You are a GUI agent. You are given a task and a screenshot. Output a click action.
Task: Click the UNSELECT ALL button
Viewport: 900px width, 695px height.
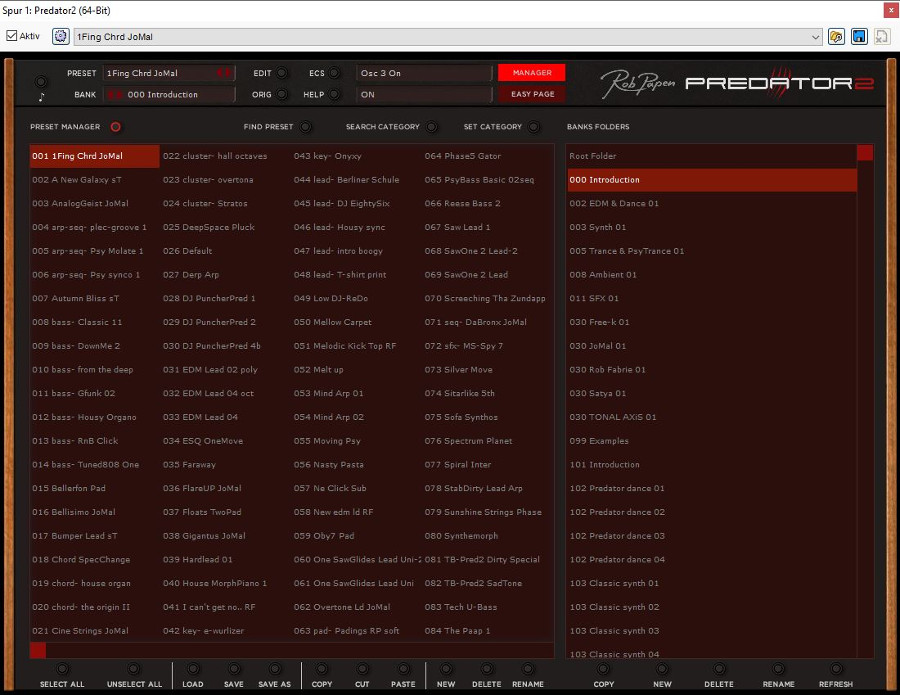click(x=134, y=669)
